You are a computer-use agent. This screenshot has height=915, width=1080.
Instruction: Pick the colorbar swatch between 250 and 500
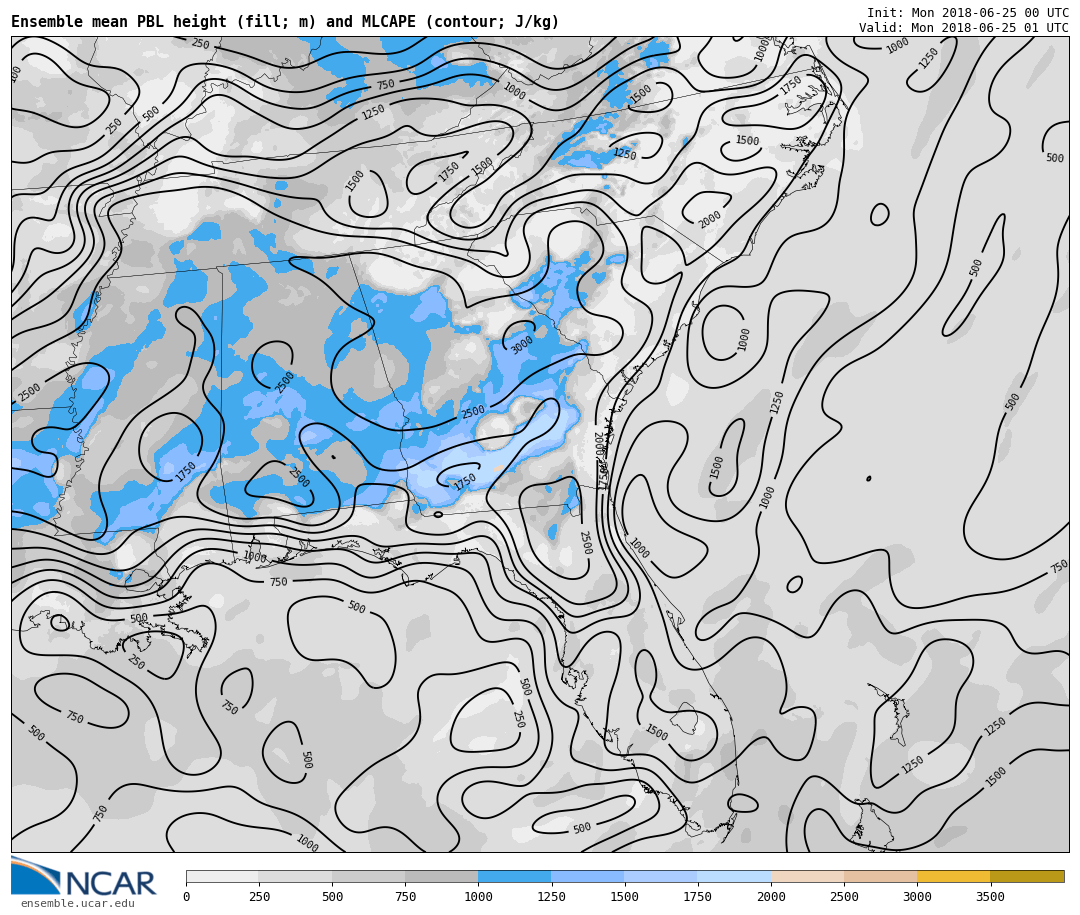coord(295,876)
